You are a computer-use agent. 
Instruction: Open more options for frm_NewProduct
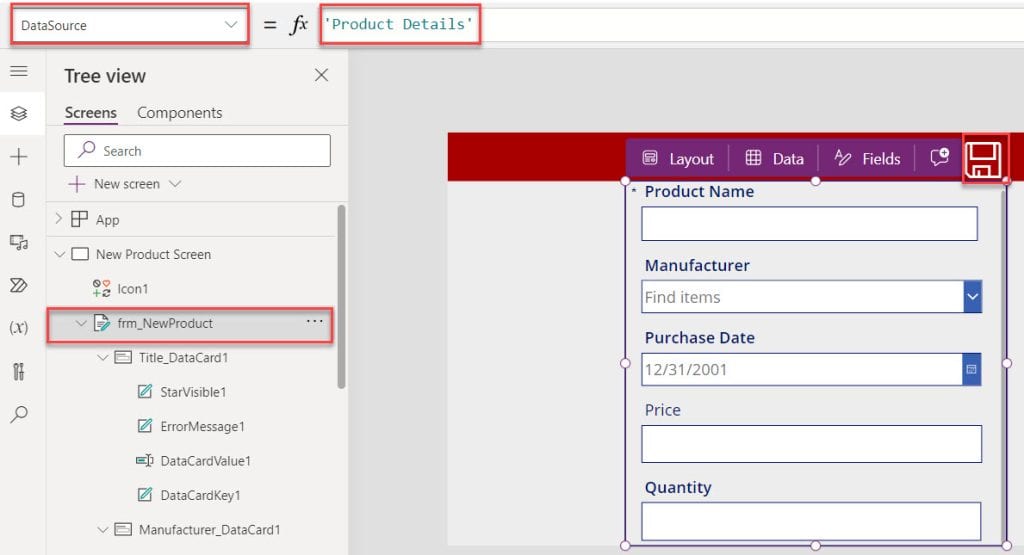(315, 321)
